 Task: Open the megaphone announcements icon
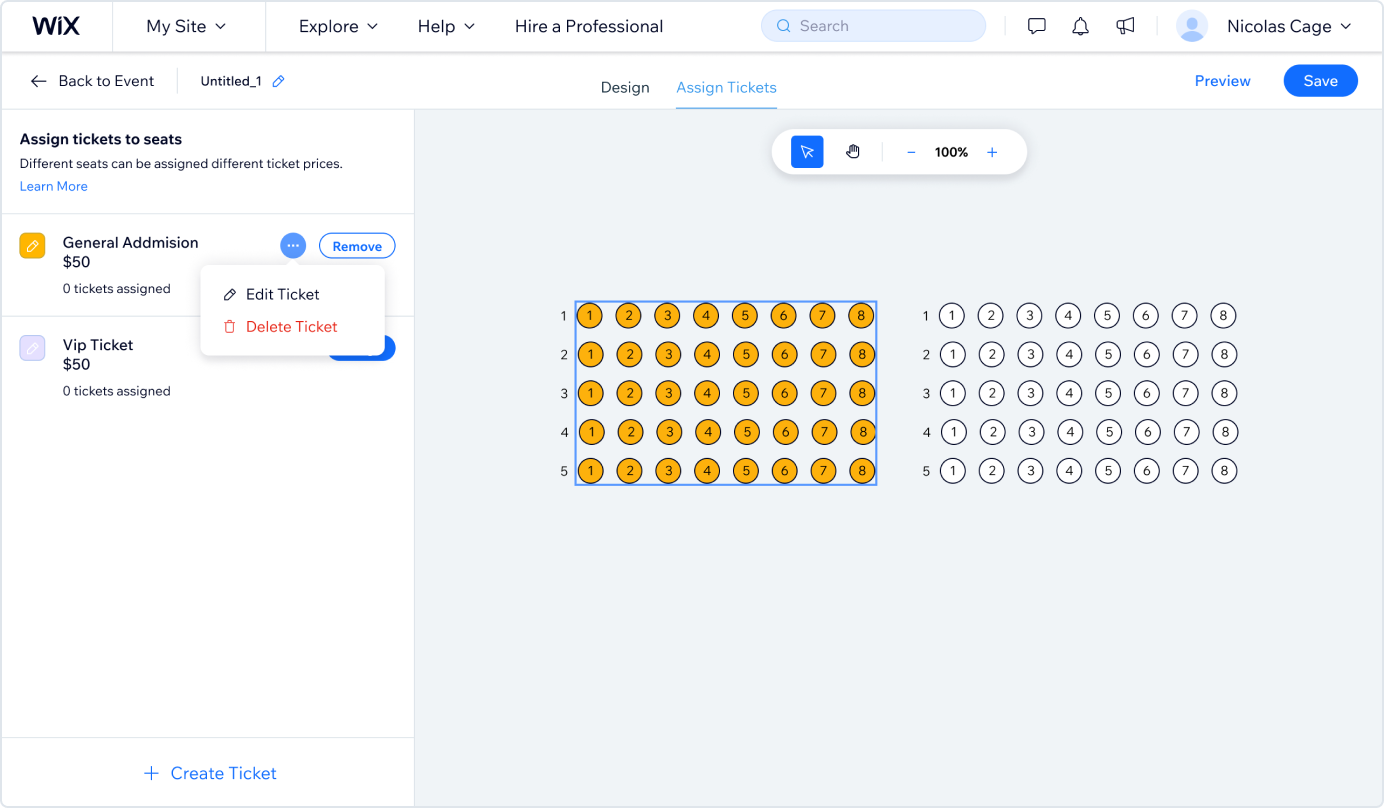coord(1125,27)
